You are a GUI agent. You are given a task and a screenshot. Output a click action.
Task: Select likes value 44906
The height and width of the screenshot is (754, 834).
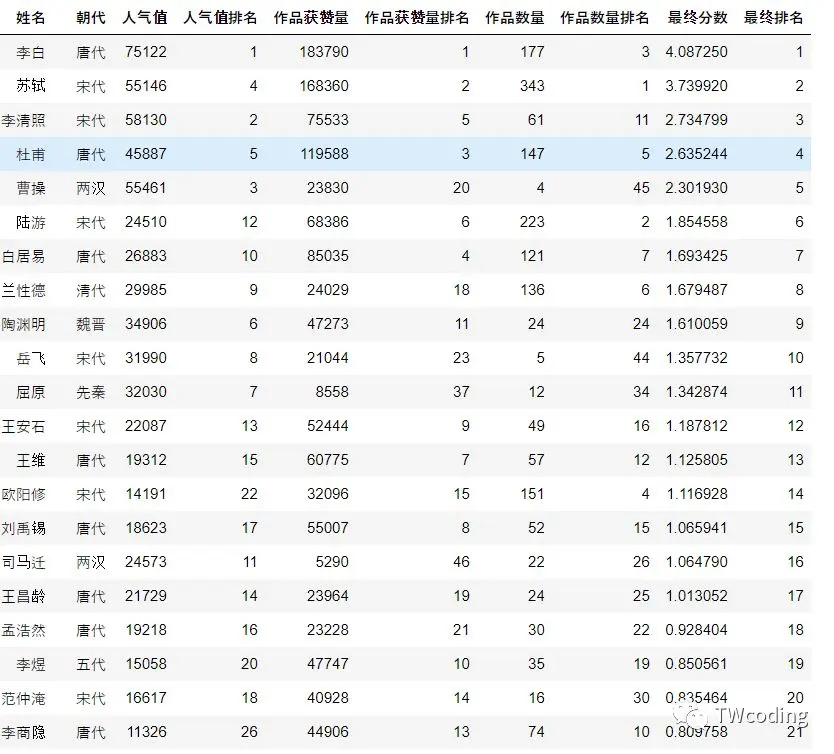click(328, 733)
